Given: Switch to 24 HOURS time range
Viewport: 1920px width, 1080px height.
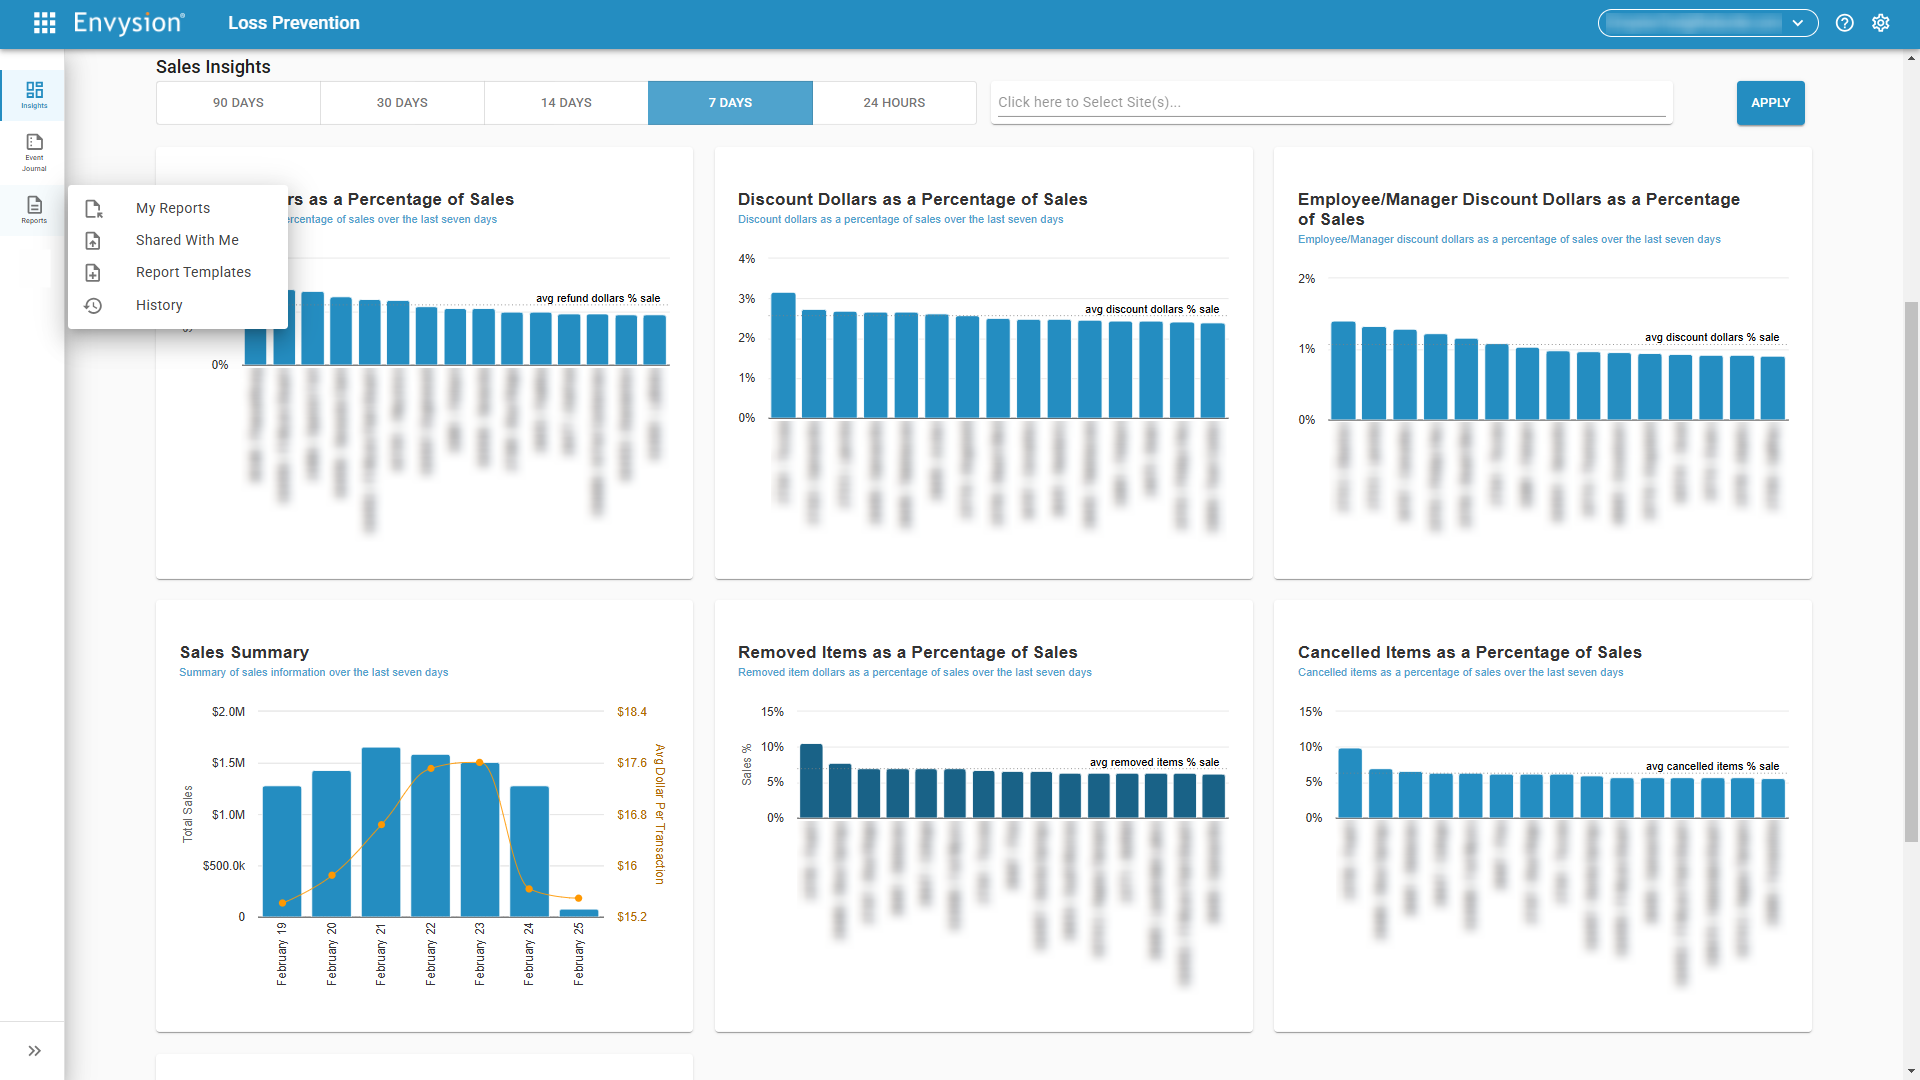Looking at the screenshot, I should (x=894, y=103).
